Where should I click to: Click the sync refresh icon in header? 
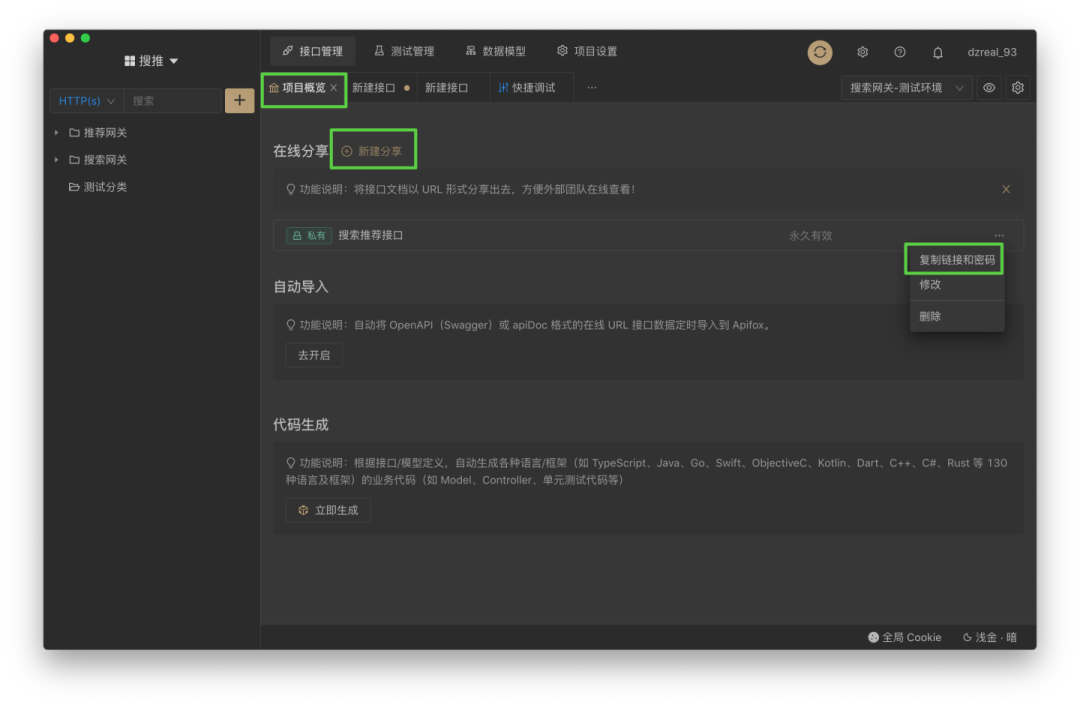820,52
